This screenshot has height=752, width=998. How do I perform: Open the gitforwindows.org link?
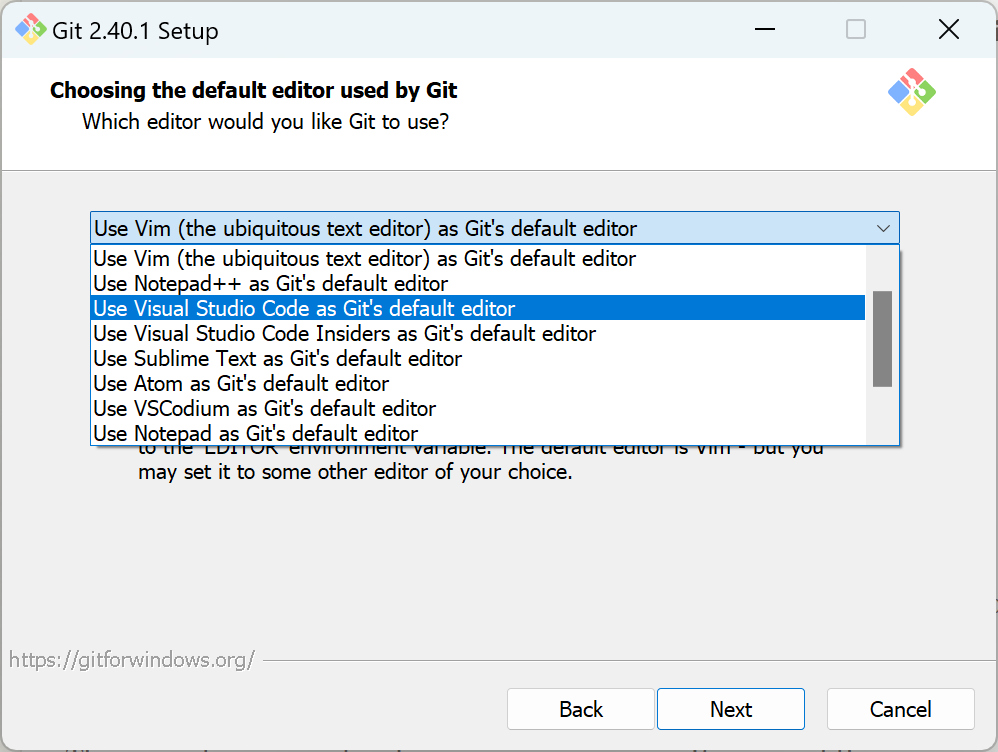[x=132, y=660]
